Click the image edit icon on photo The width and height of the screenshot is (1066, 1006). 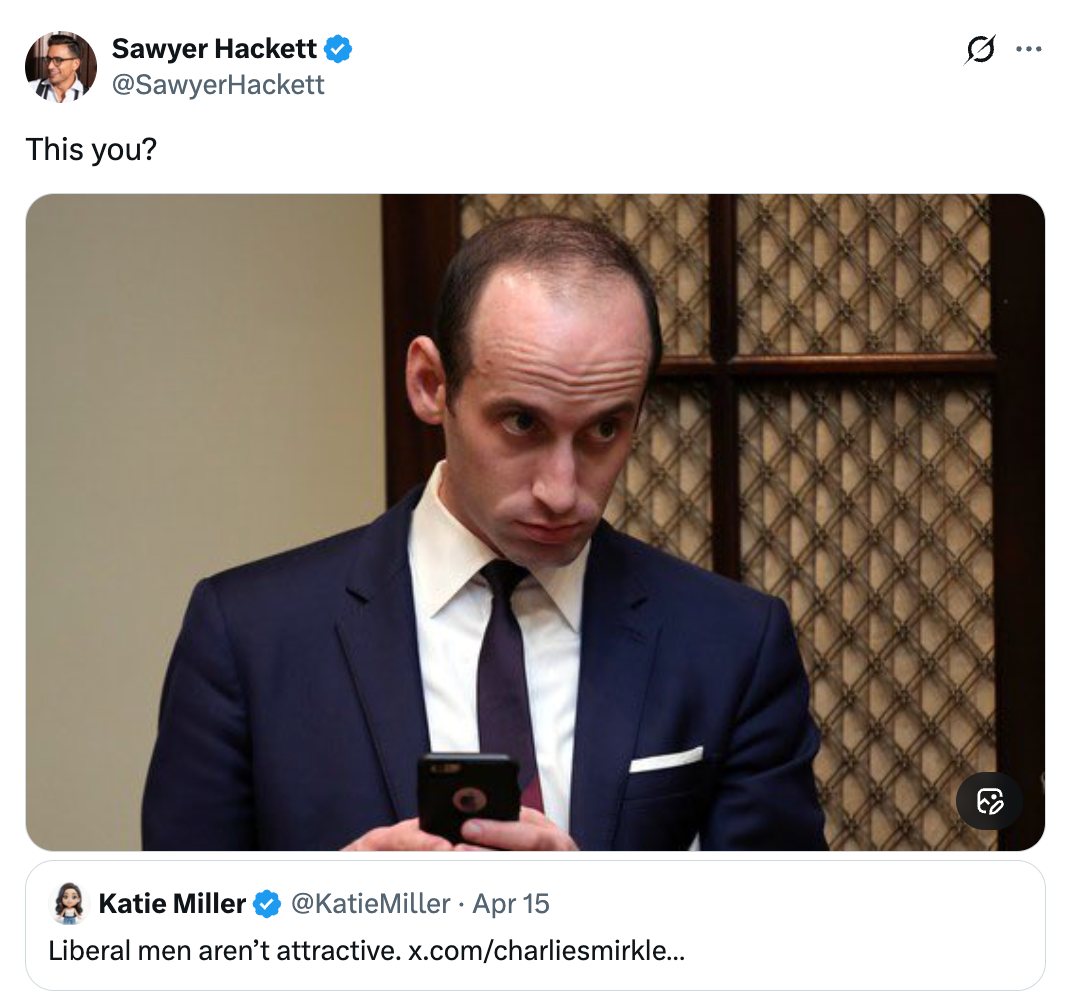[x=989, y=801]
